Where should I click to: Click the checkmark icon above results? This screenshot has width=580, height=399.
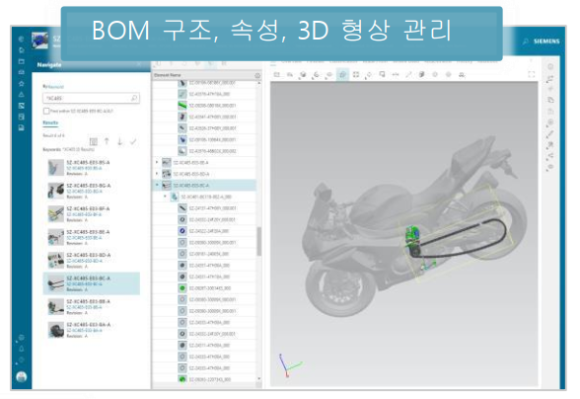tap(133, 142)
